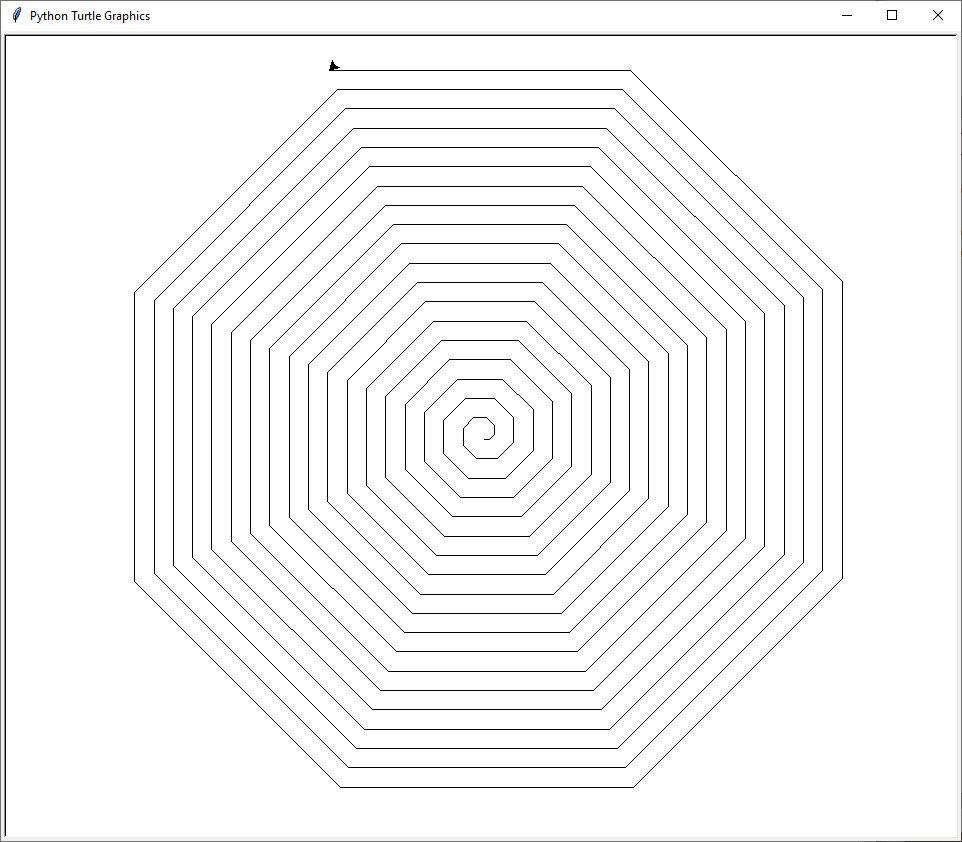962x842 pixels.
Task: Close the Python Turtle Graphics window
Action: pyautogui.click(x=937, y=15)
